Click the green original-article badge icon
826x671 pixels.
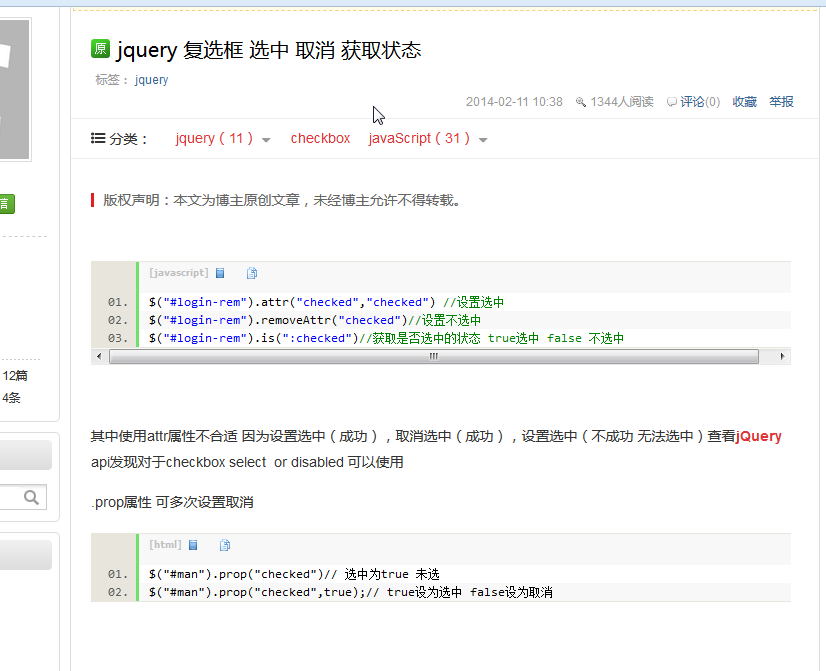pyautogui.click(x=100, y=48)
